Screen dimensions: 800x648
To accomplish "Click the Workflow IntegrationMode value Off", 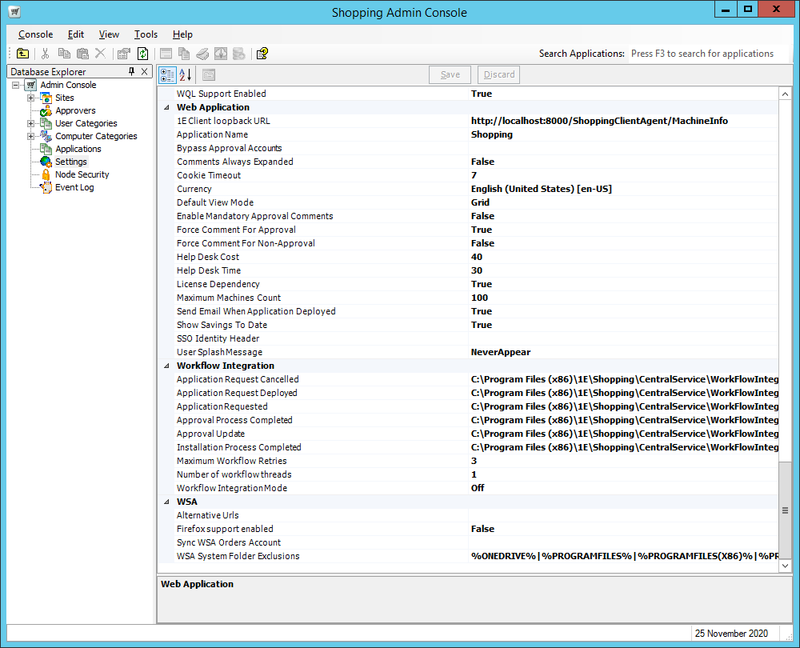I will coord(478,488).
